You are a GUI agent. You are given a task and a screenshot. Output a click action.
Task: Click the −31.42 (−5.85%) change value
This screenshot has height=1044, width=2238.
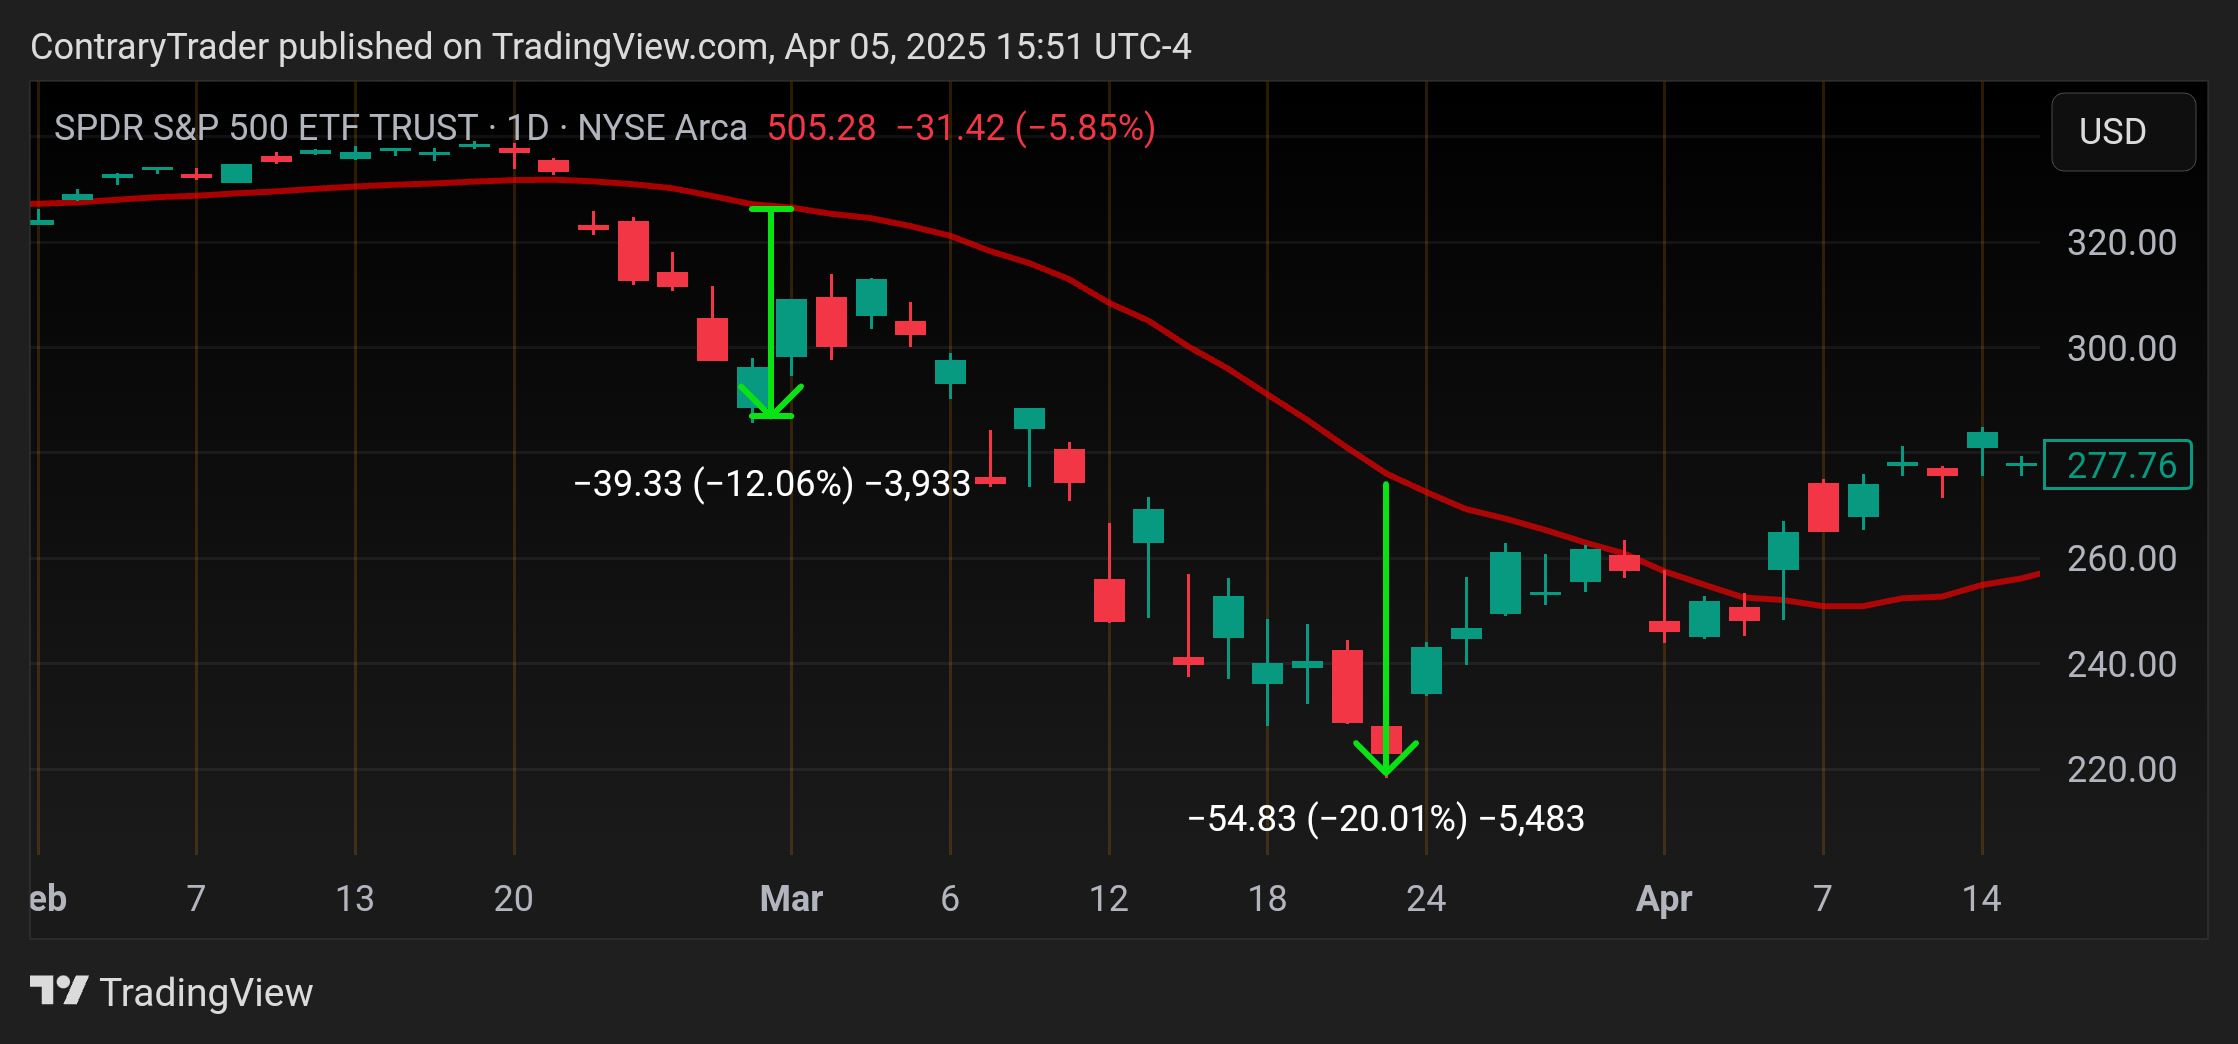tap(1026, 128)
